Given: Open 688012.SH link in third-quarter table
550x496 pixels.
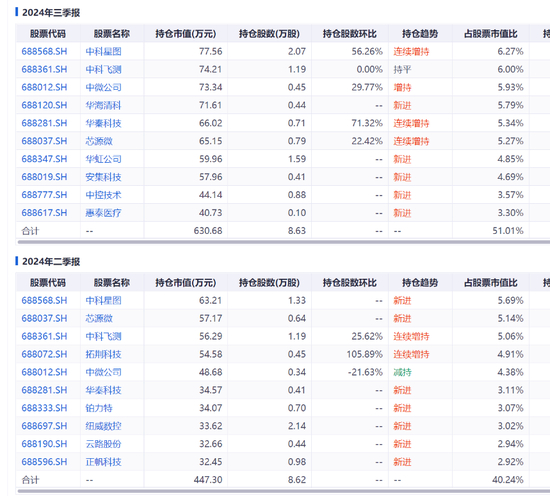Looking at the screenshot, I should pyautogui.click(x=44, y=87).
